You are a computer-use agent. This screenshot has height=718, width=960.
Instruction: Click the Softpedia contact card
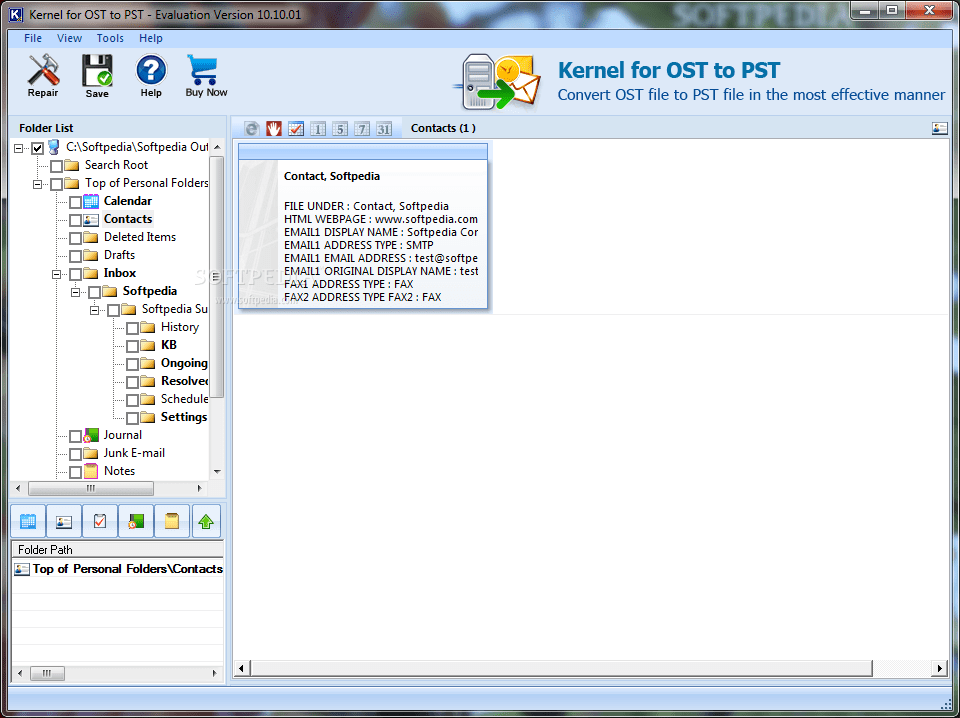point(363,226)
